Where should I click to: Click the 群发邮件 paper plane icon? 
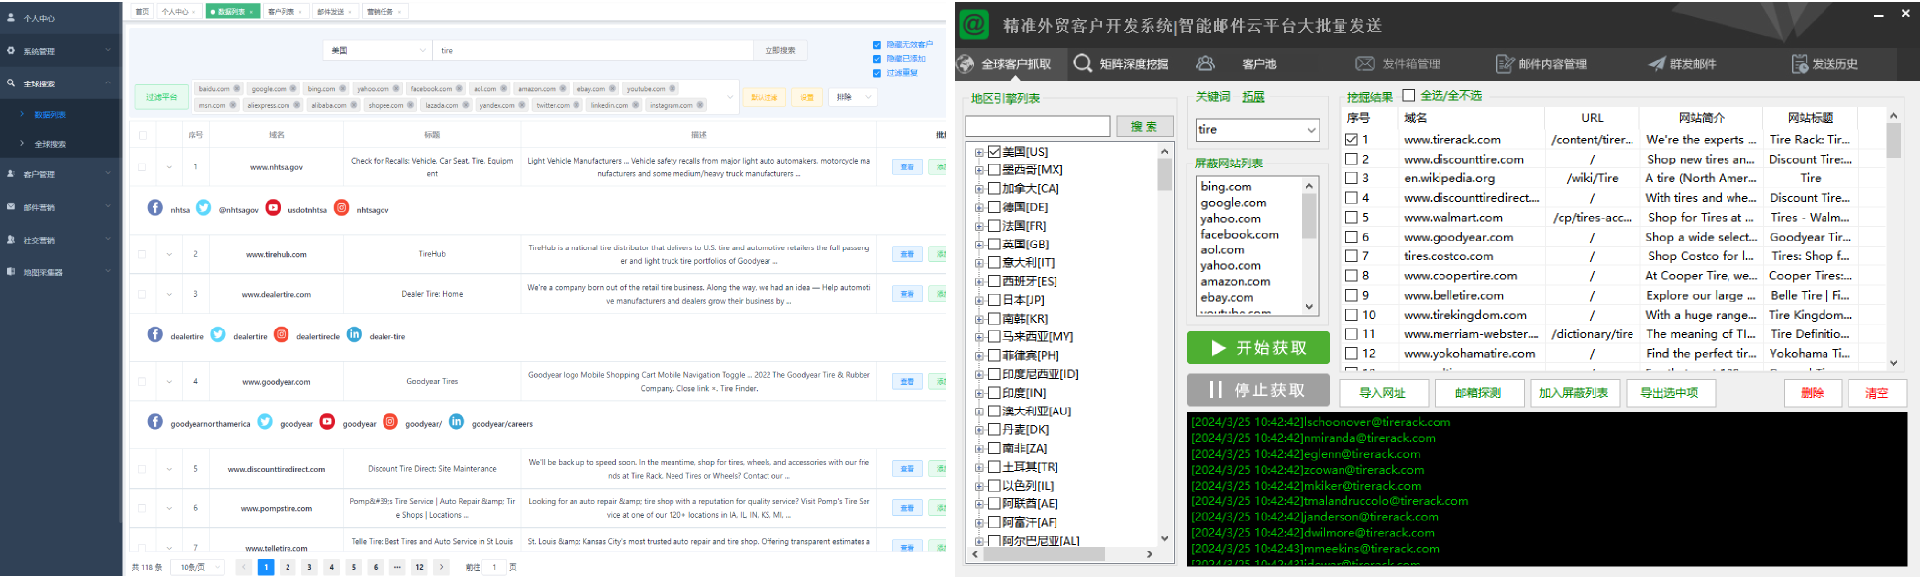point(1657,64)
